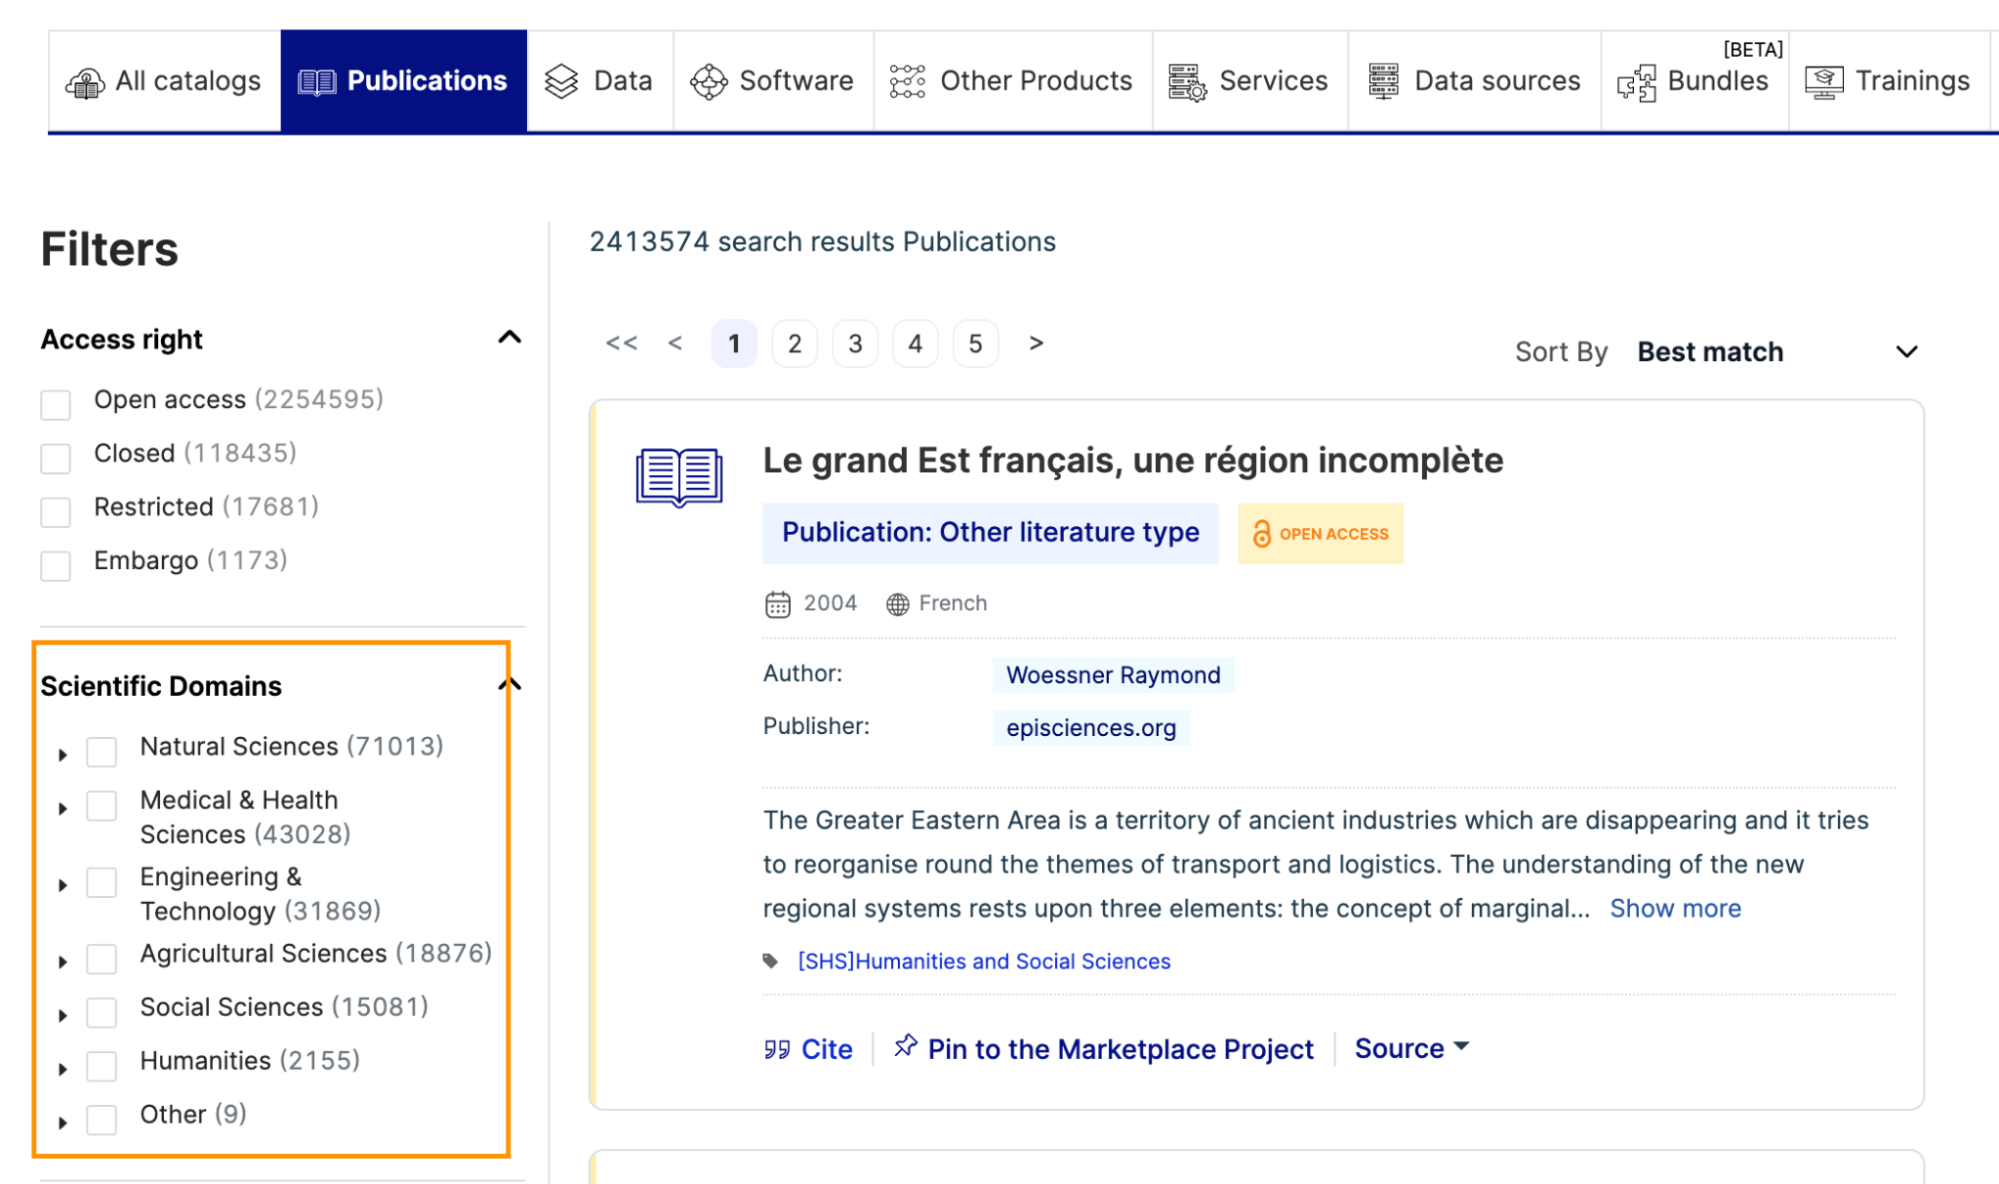Open SHS Humanities and Social Sciences tag

(984, 961)
